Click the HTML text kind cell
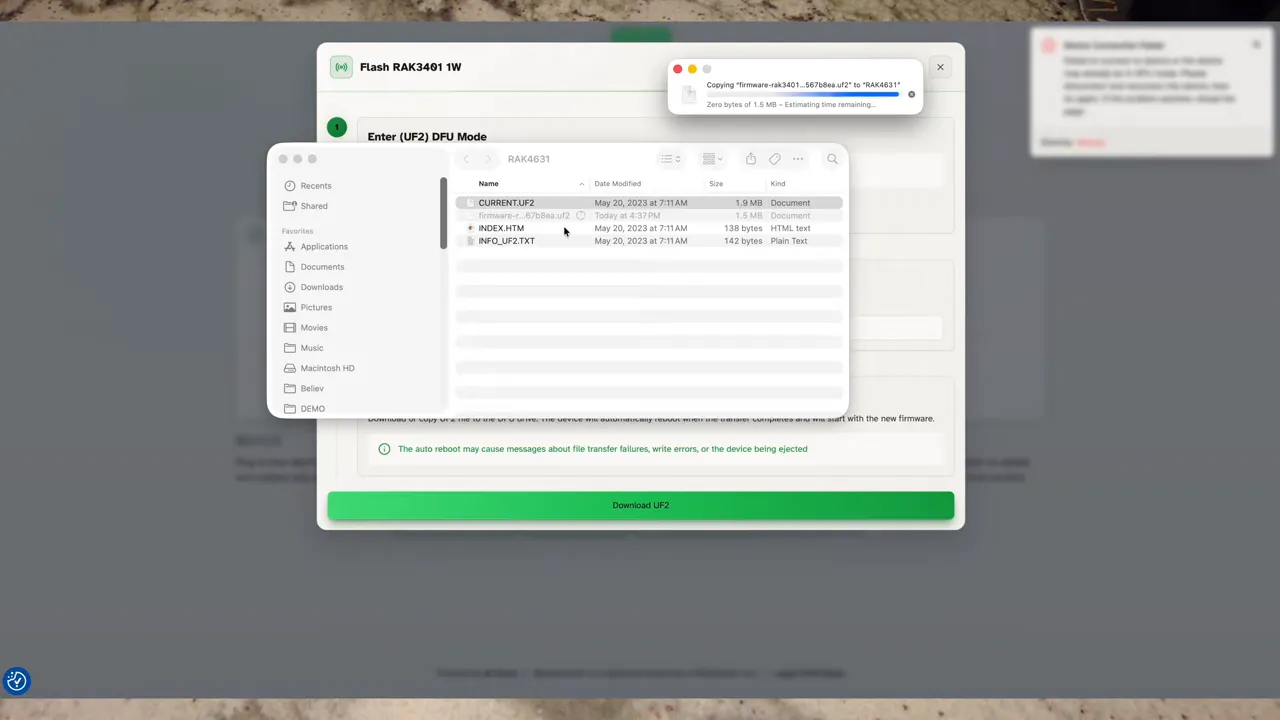The width and height of the screenshot is (1280, 720). 790,228
